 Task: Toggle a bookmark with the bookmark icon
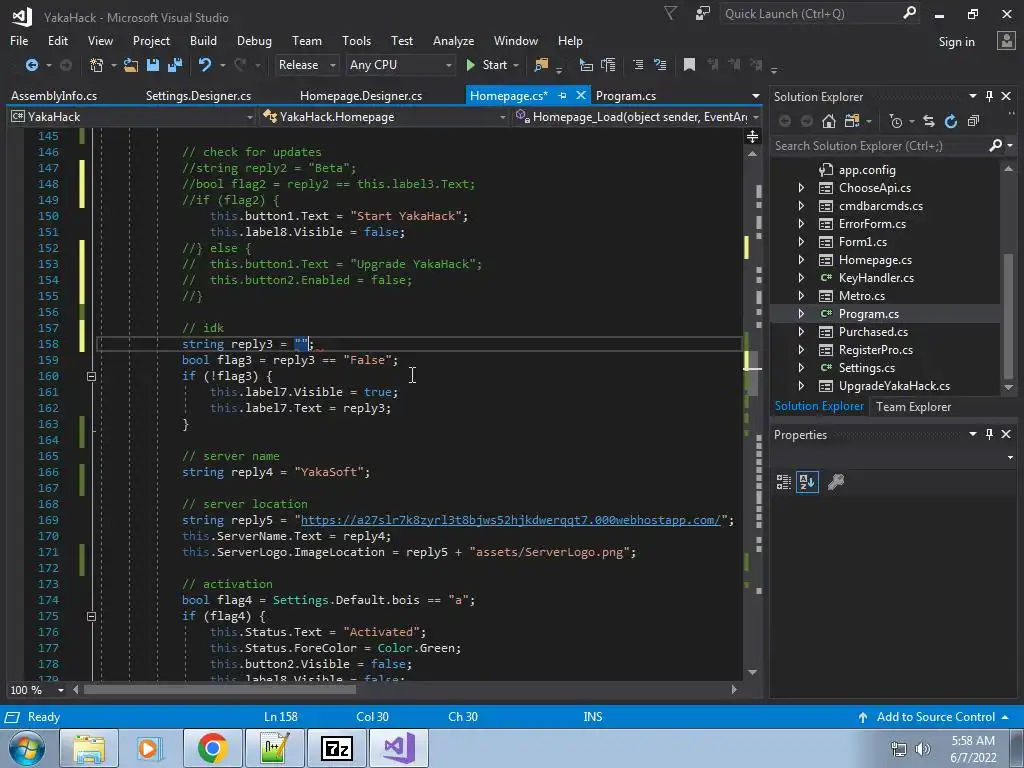tap(689, 65)
